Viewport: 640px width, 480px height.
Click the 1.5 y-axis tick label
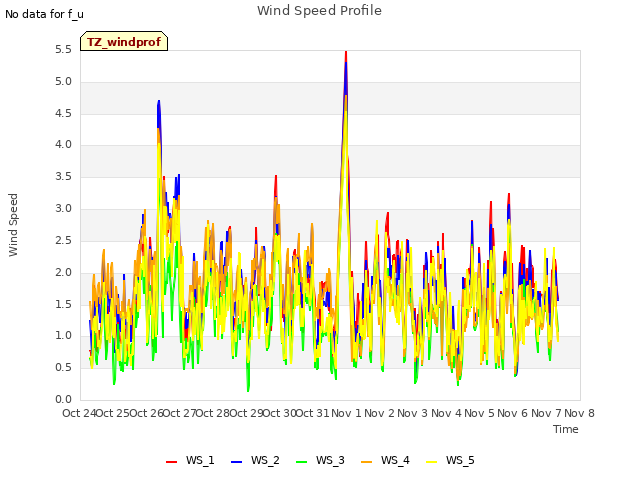pos(63,304)
